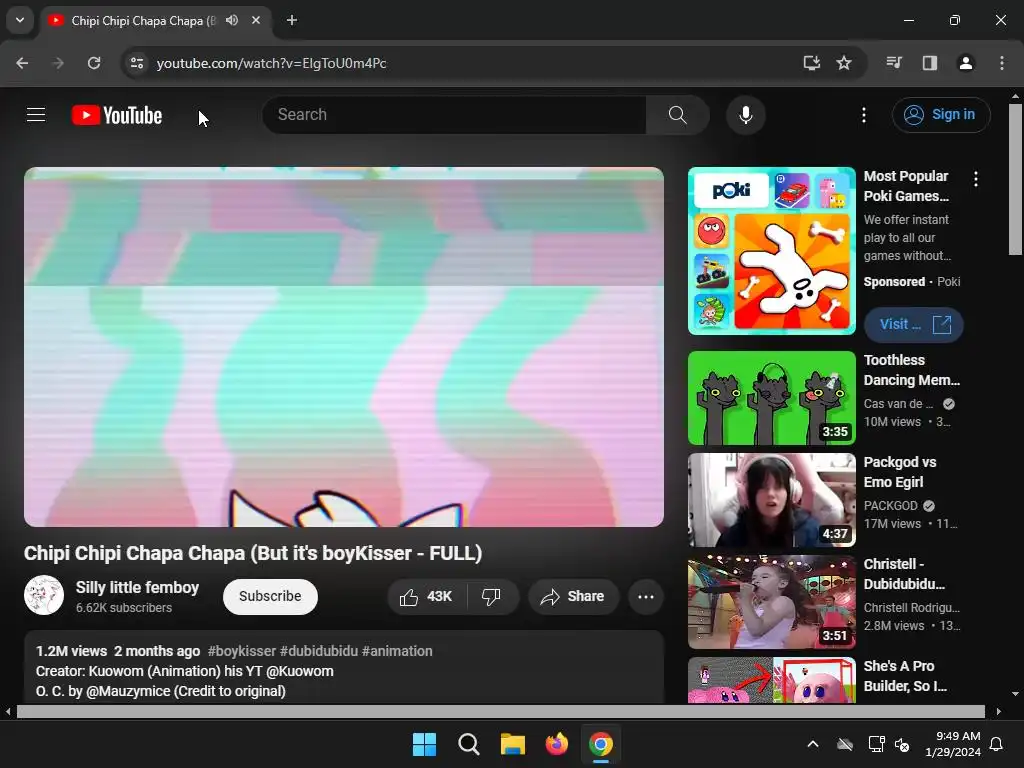The width and height of the screenshot is (1024, 768).
Task: Click the Toothless Dancing Meme title
Action: pyautogui.click(x=912, y=370)
